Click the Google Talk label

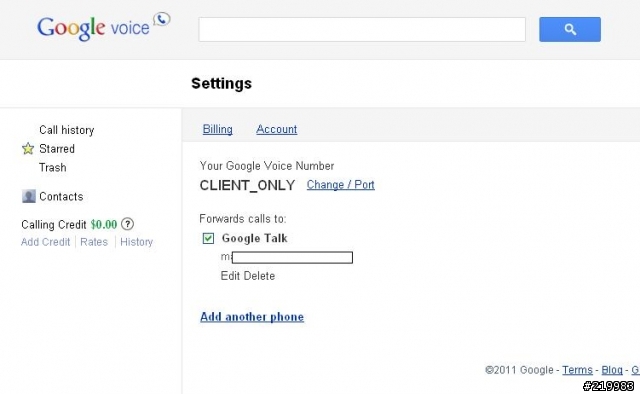coord(255,238)
